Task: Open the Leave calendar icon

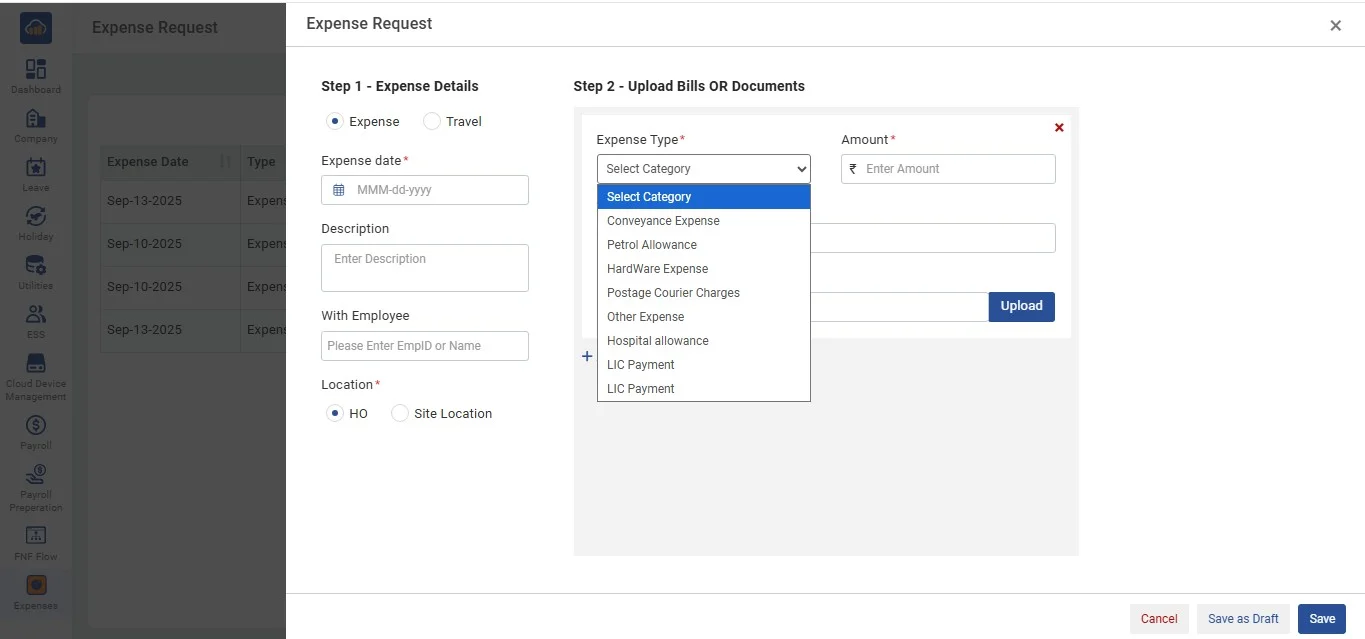Action: tap(36, 168)
